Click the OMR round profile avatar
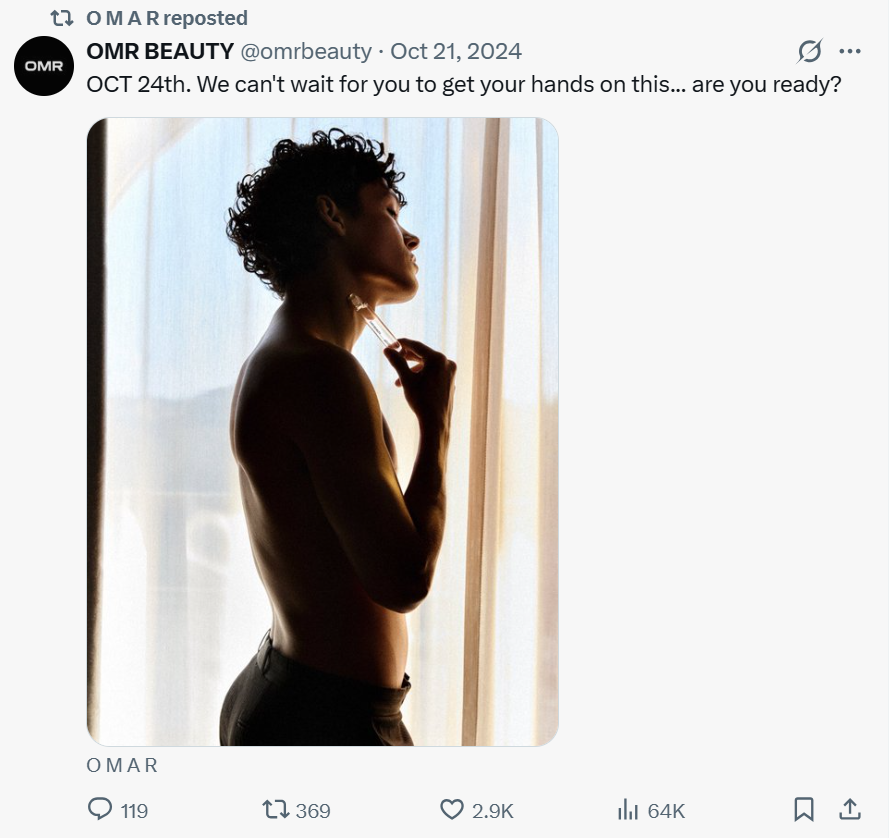 [44, 67]
